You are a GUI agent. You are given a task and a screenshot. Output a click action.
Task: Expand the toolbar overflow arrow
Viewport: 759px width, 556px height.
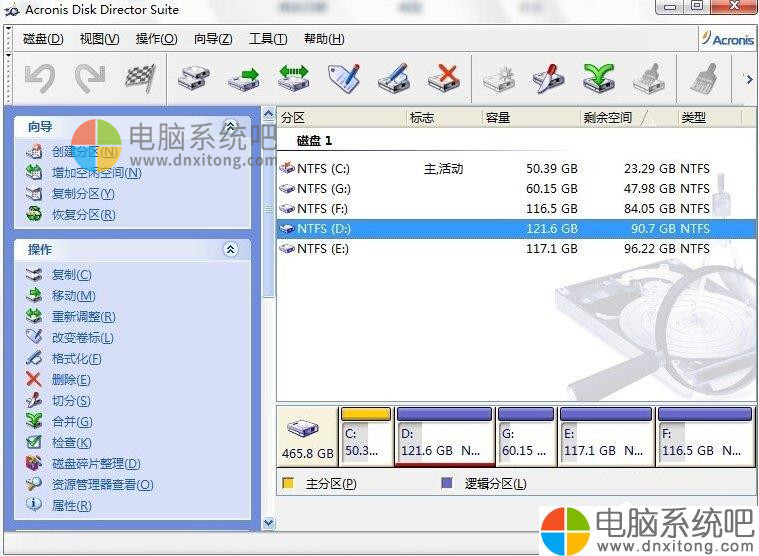click(x=749, y=79)
